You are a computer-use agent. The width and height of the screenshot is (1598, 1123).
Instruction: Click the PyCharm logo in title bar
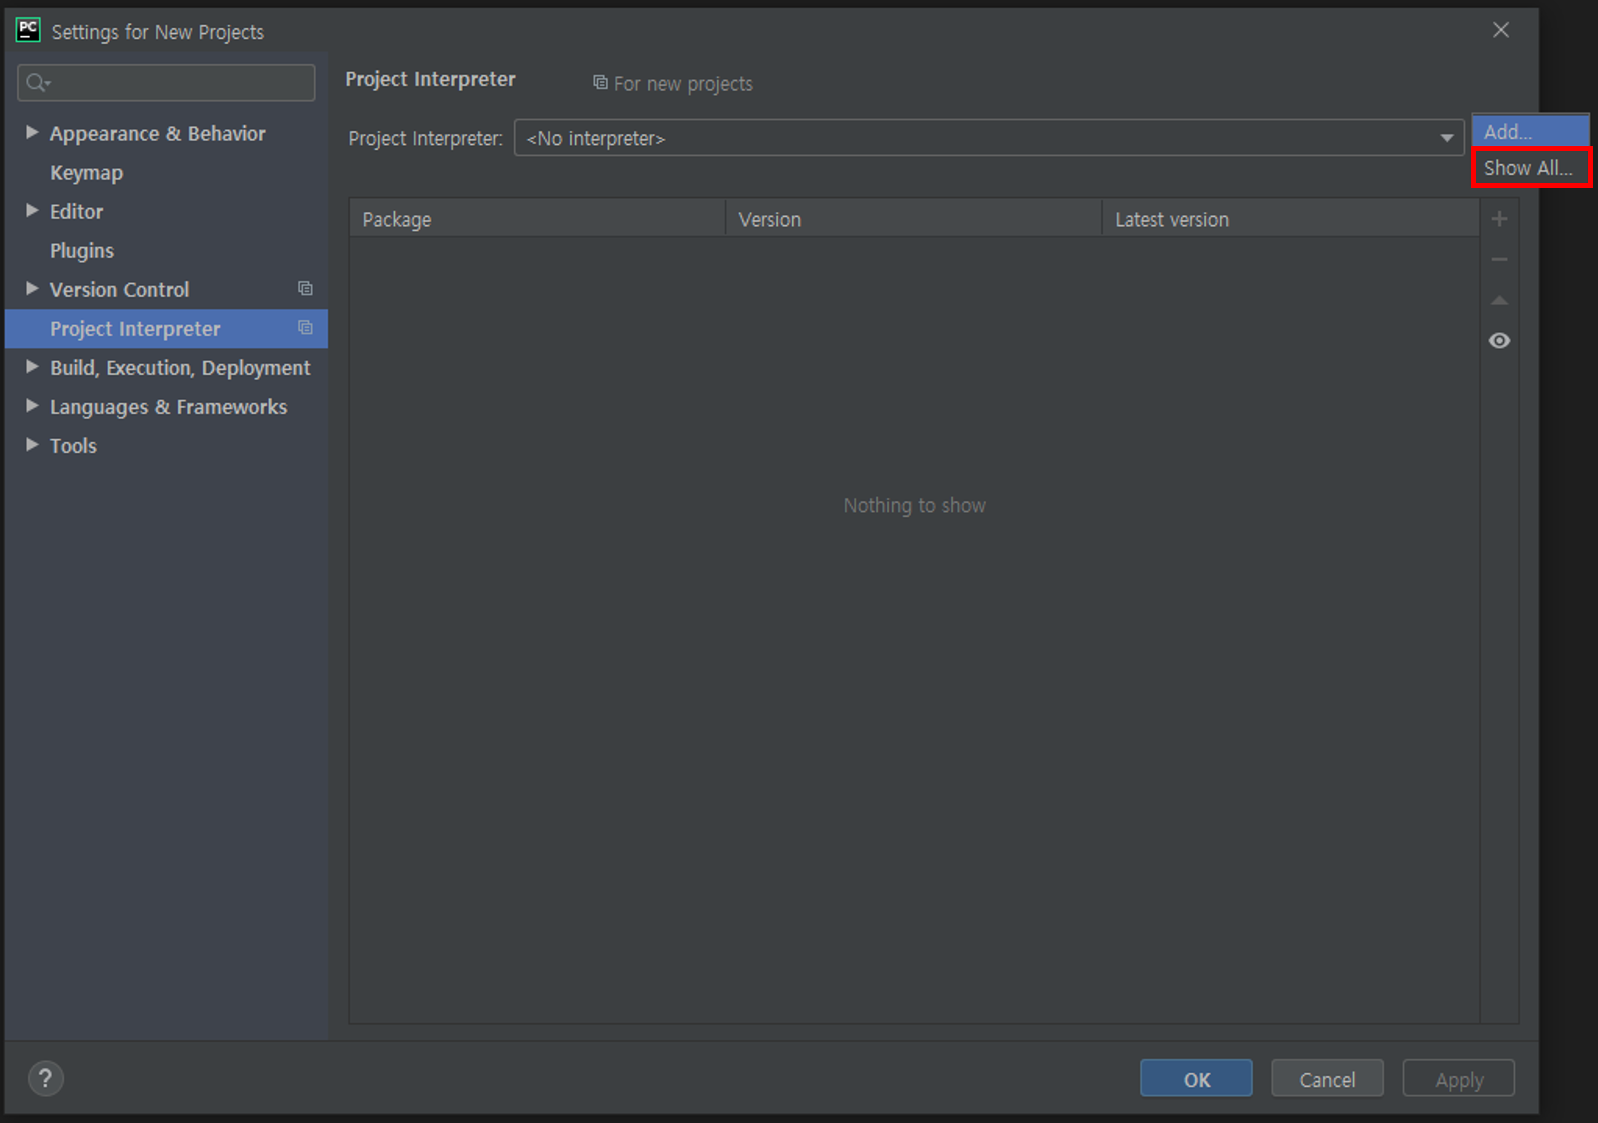tap(28, 31)
